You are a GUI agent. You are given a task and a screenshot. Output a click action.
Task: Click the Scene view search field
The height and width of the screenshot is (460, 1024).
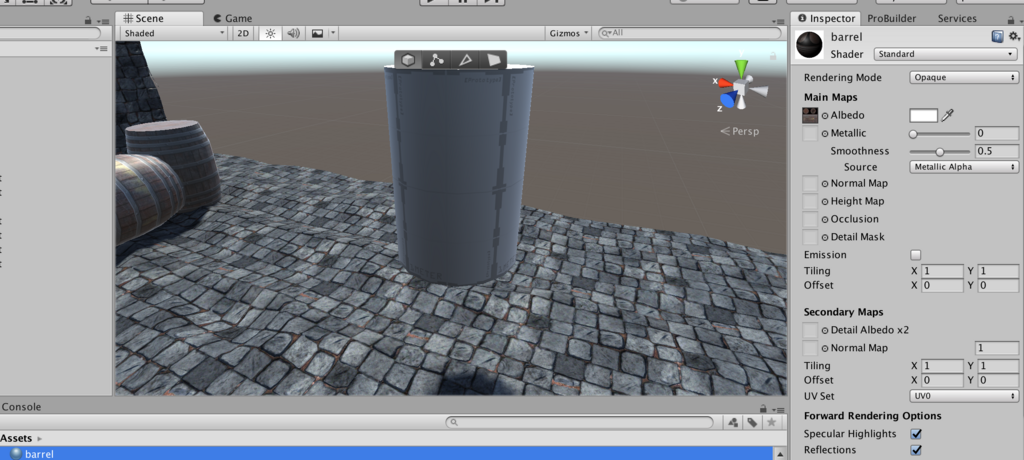click(690, 33)
